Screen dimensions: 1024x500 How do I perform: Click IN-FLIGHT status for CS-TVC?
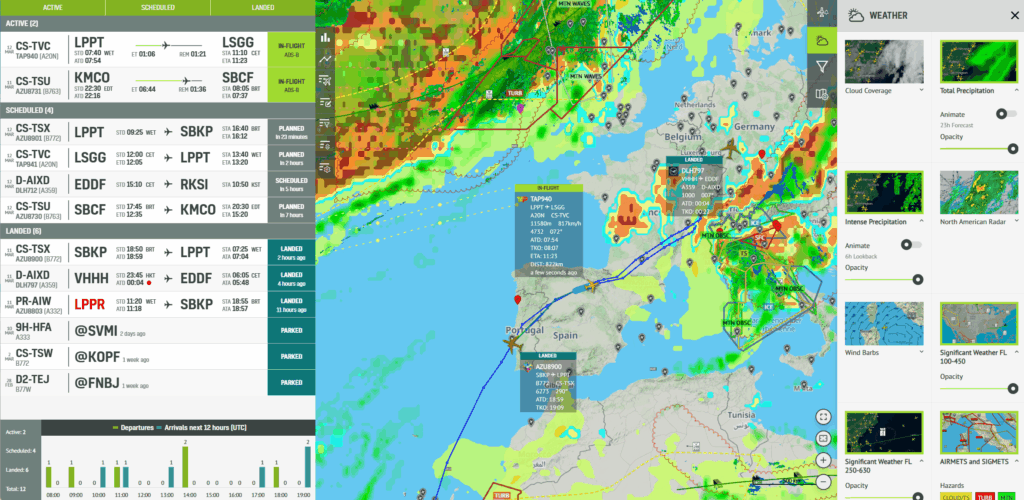click(291, 50)
